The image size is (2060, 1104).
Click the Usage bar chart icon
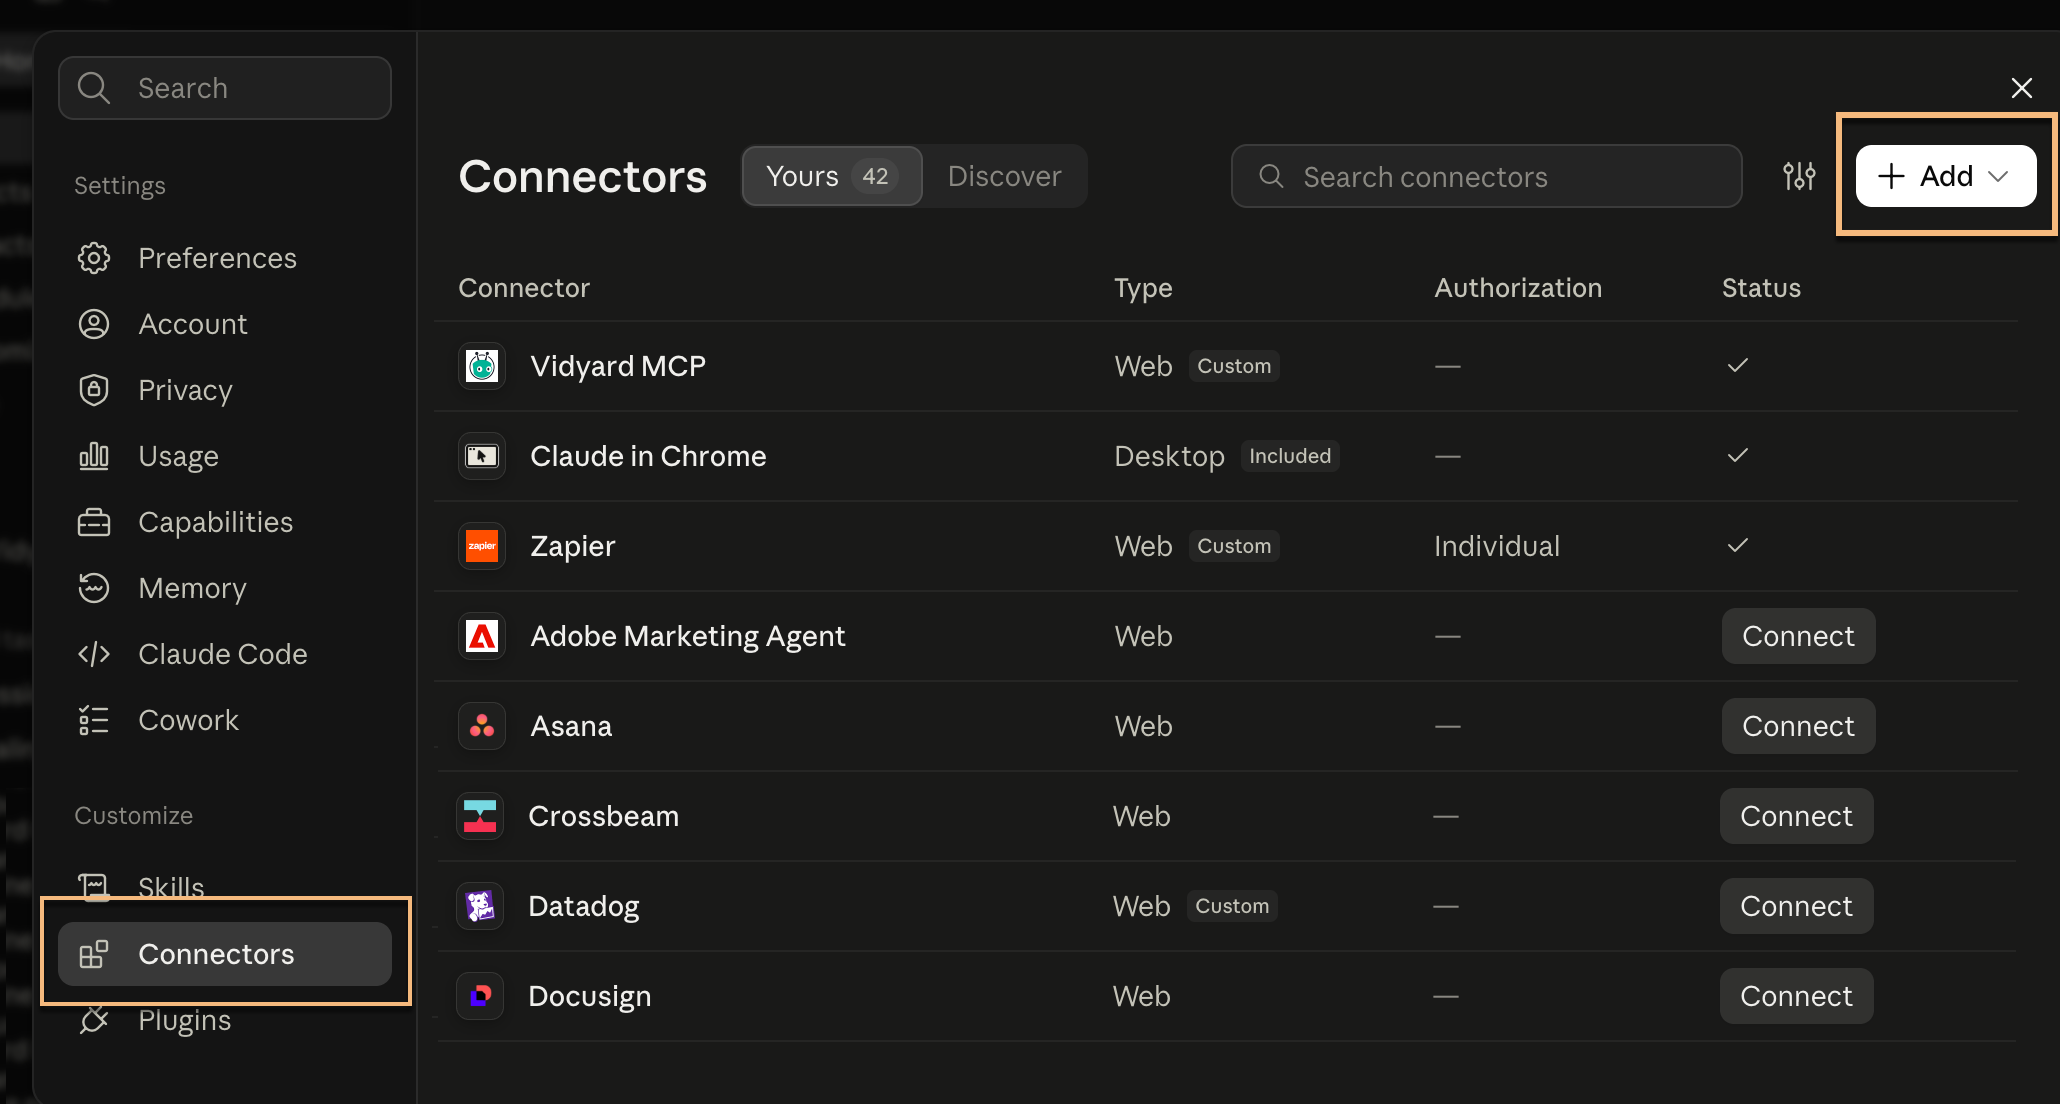(94, 456)
